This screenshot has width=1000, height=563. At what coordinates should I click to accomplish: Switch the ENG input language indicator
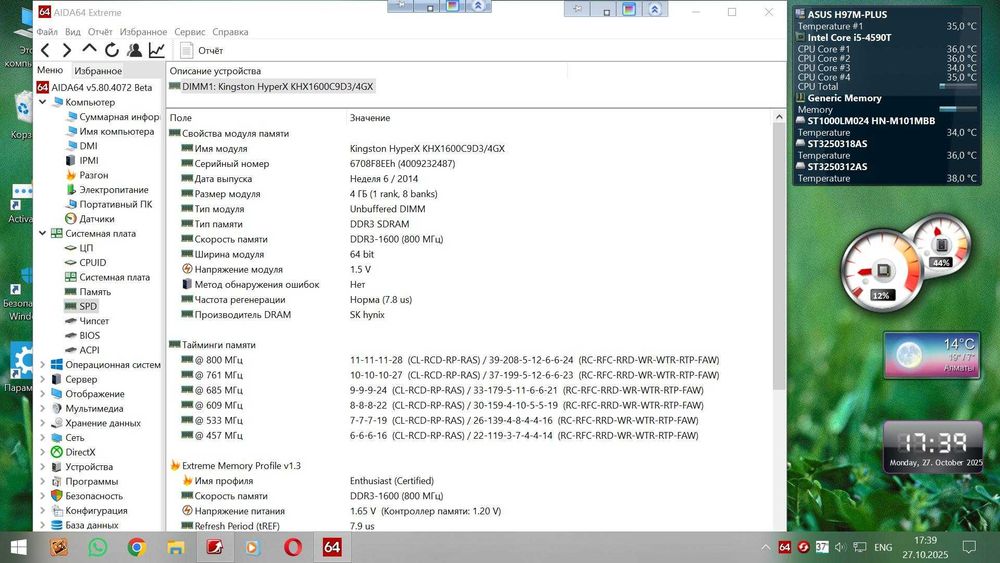click(883, 548)
